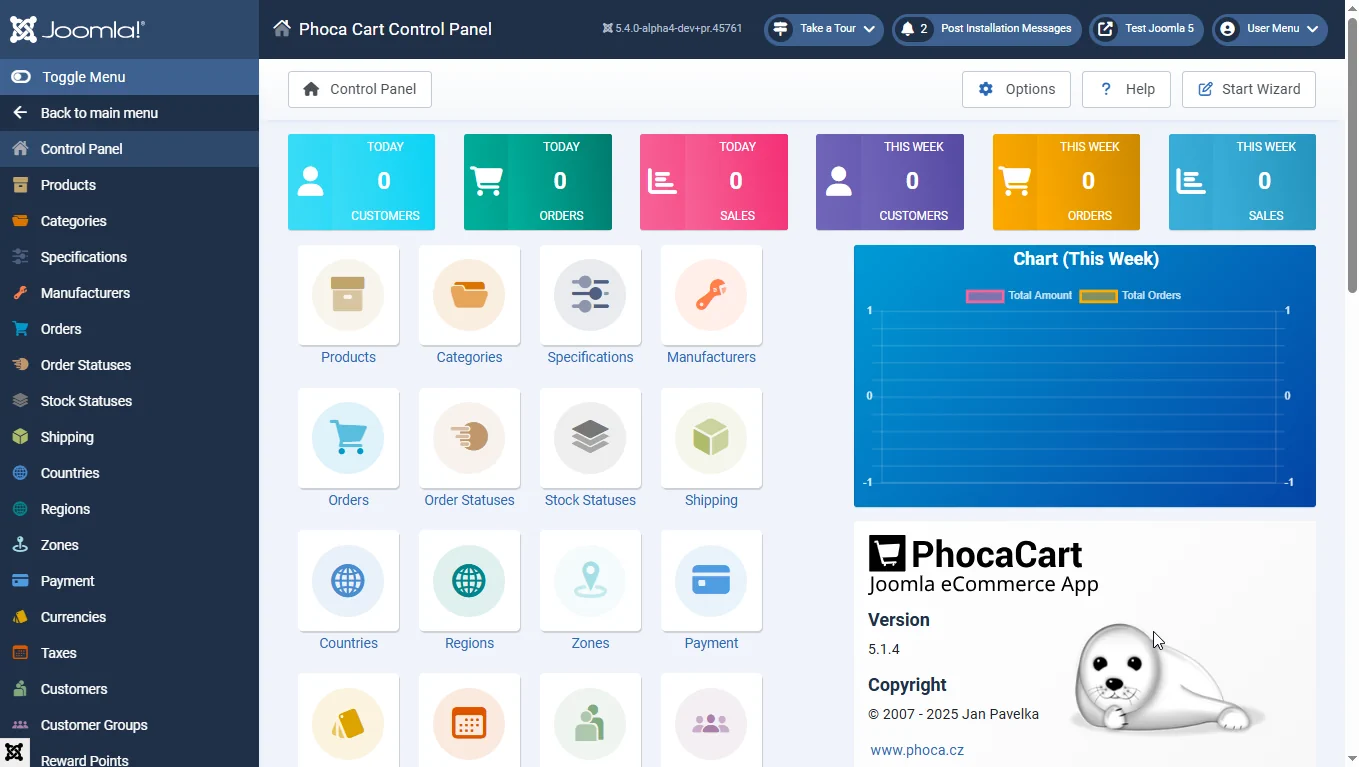The width and height of the screenshot is (1359, 767).
Task: Select Manufacturers in the sidebar menu
Action: [x=129, y=293]
